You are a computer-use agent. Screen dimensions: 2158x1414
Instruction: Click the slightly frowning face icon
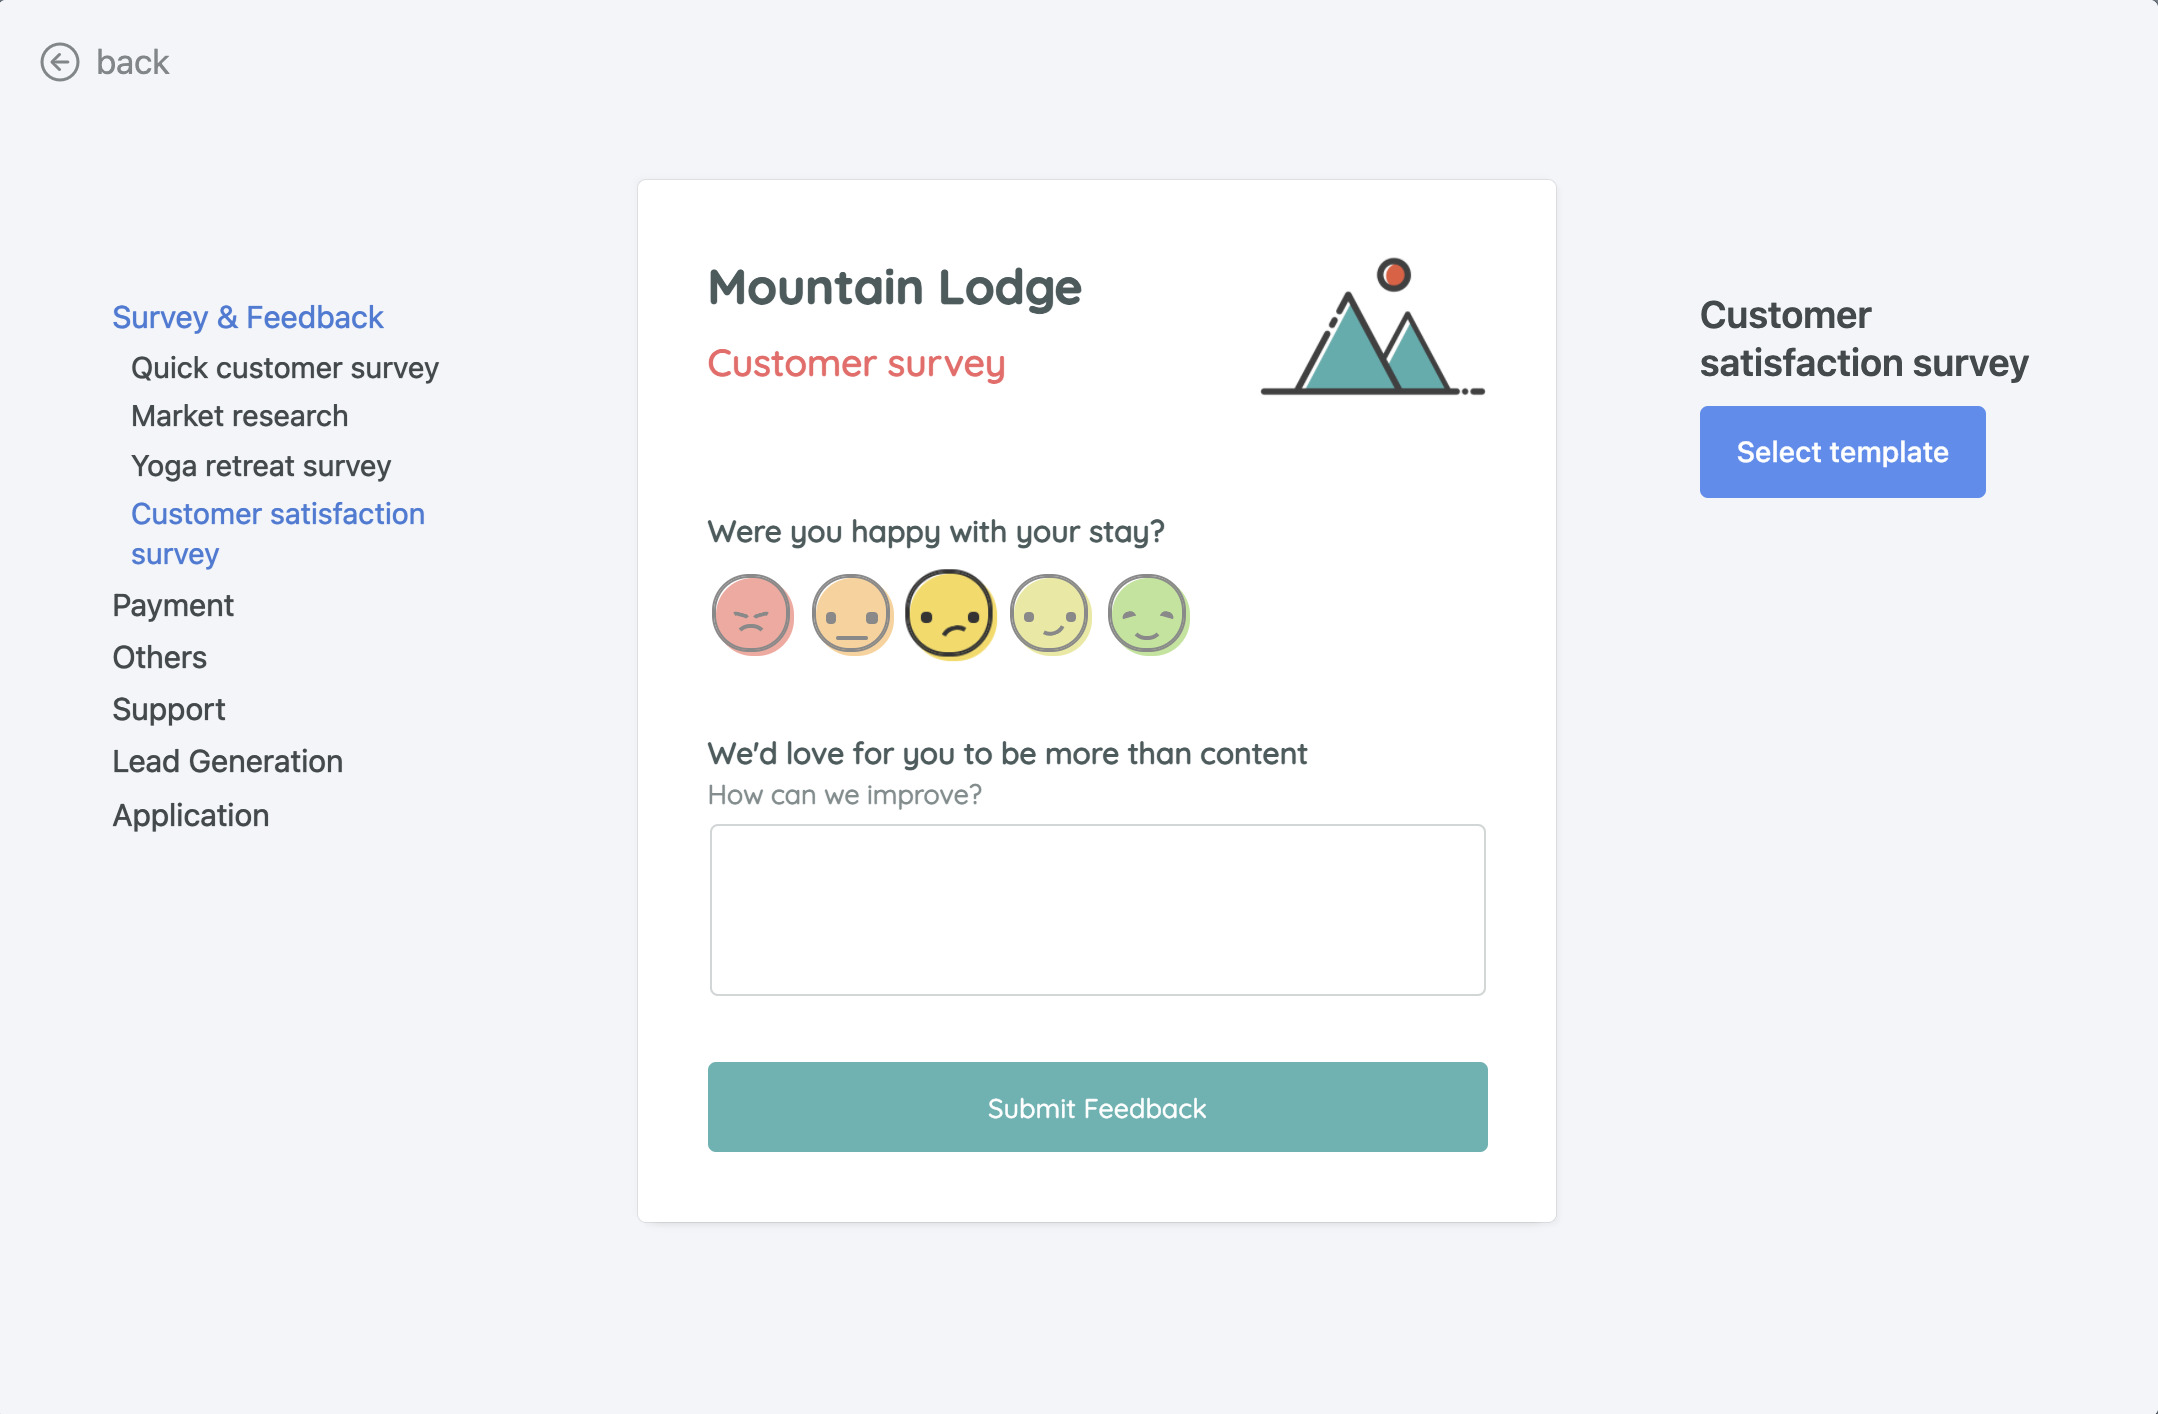[948, 614]
